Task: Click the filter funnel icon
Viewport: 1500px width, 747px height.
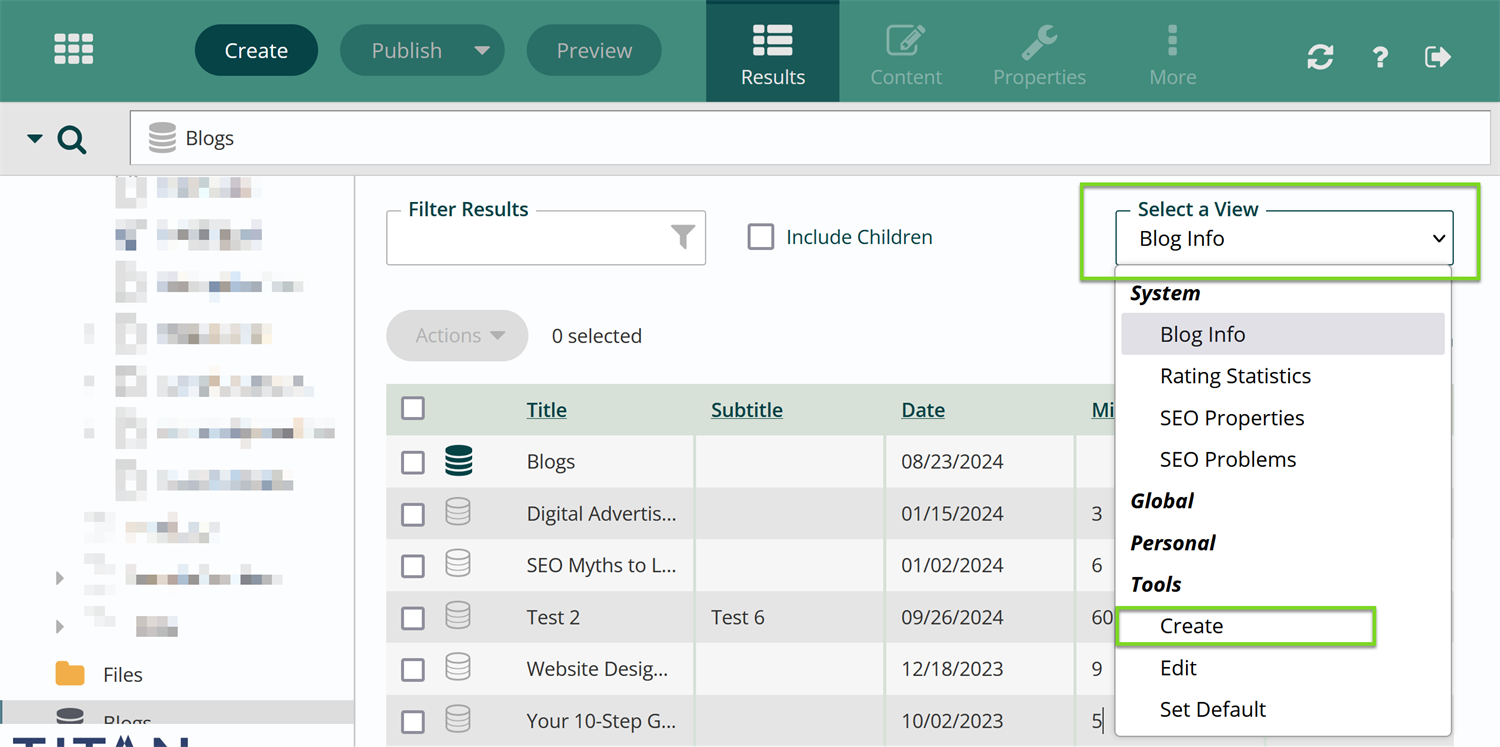Action: point(683,237)
